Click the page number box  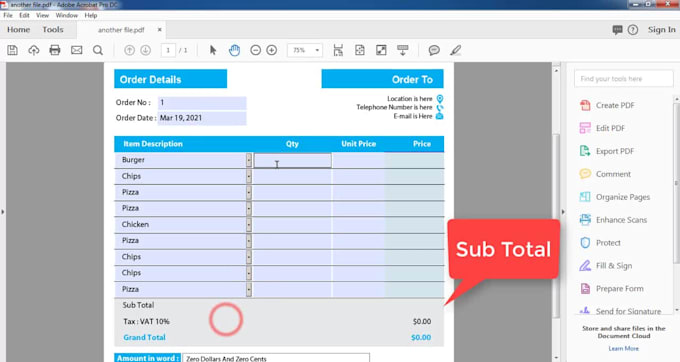pos(168,50)
